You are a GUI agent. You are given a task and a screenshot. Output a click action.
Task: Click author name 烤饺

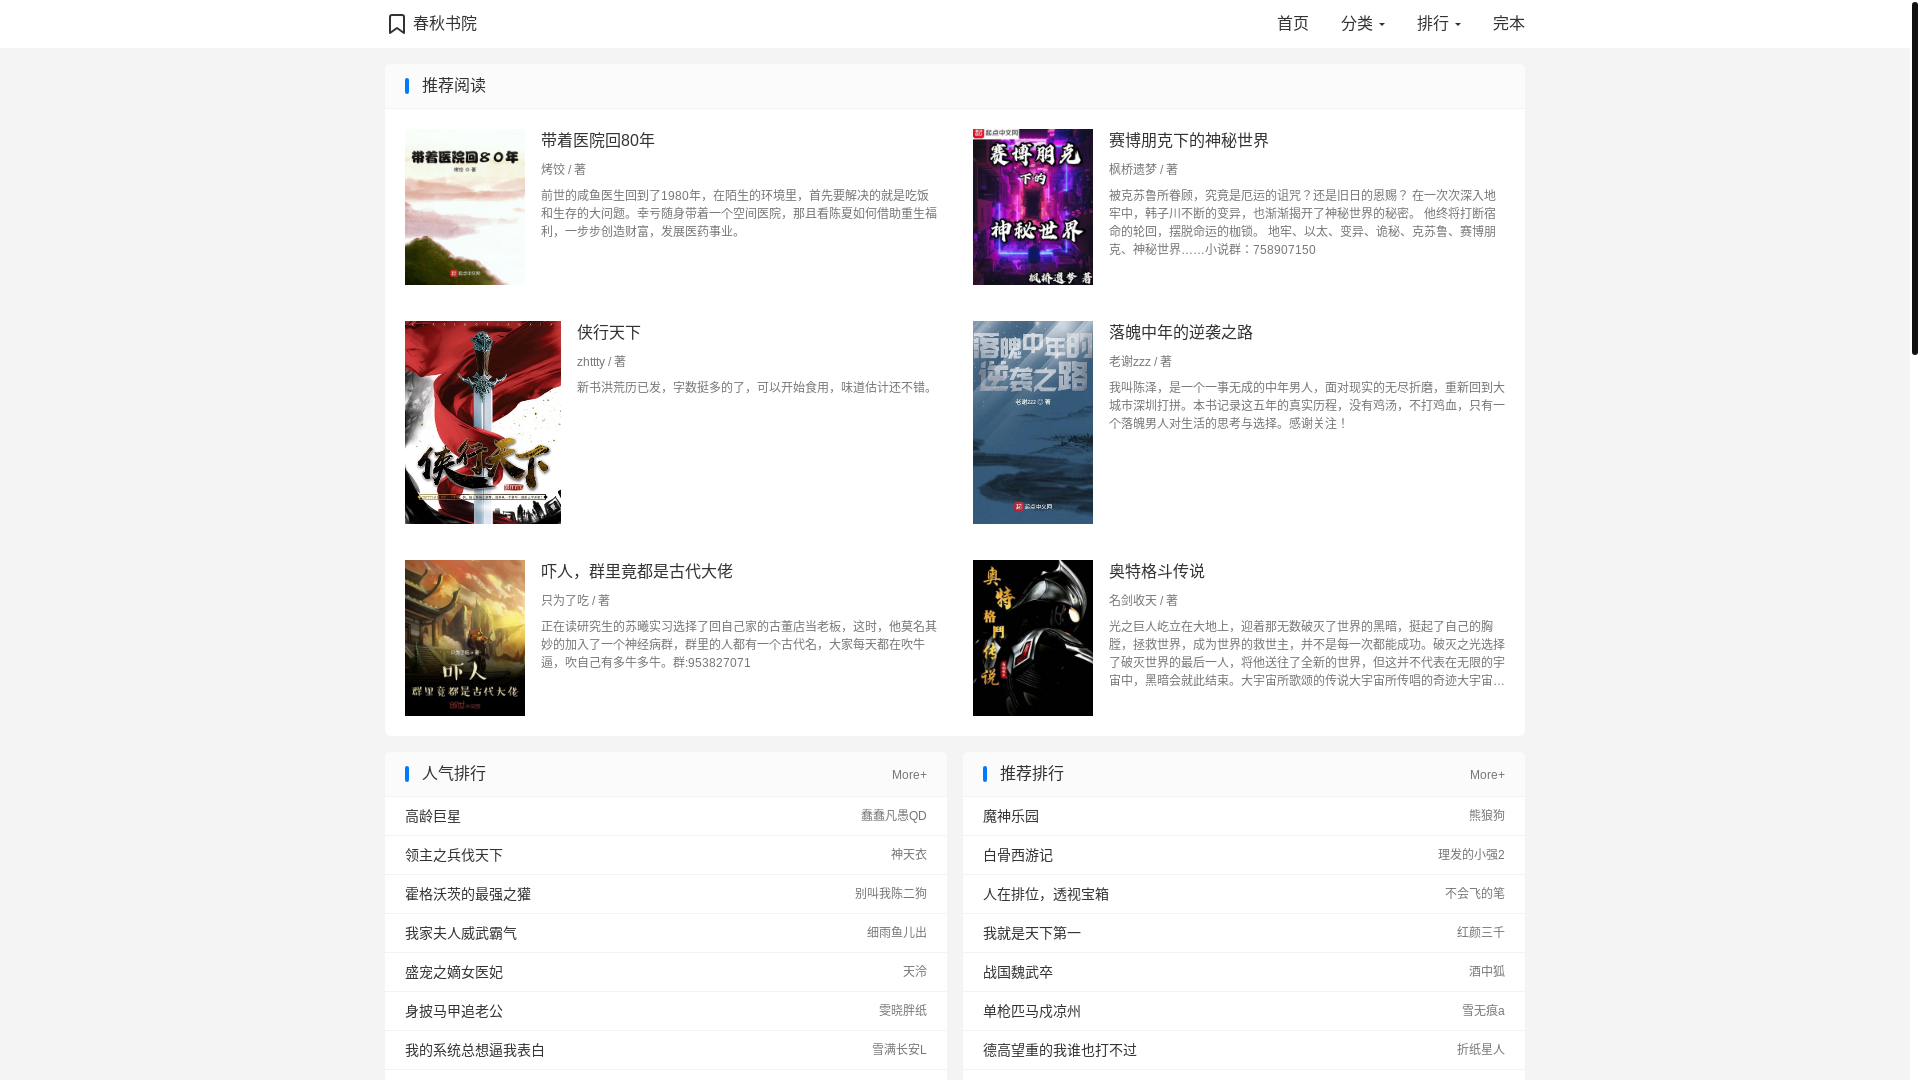tap(553, 170)
